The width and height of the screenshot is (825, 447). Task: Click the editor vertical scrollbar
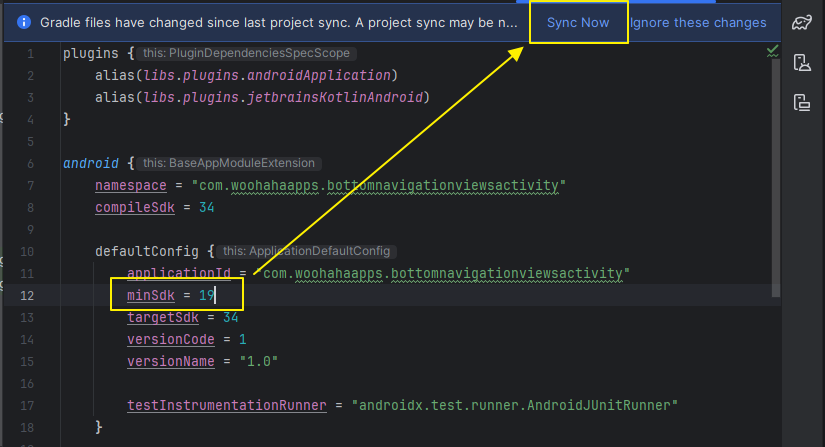pyautogui.click(x=776, y=178)
